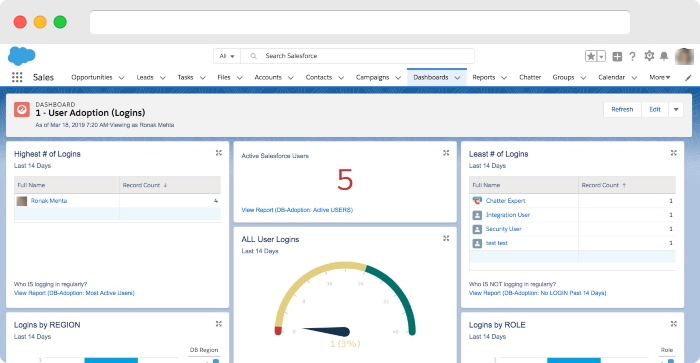Open the Calendar tab
Viewport: 700px width, 363px height.
click(612, 77)
